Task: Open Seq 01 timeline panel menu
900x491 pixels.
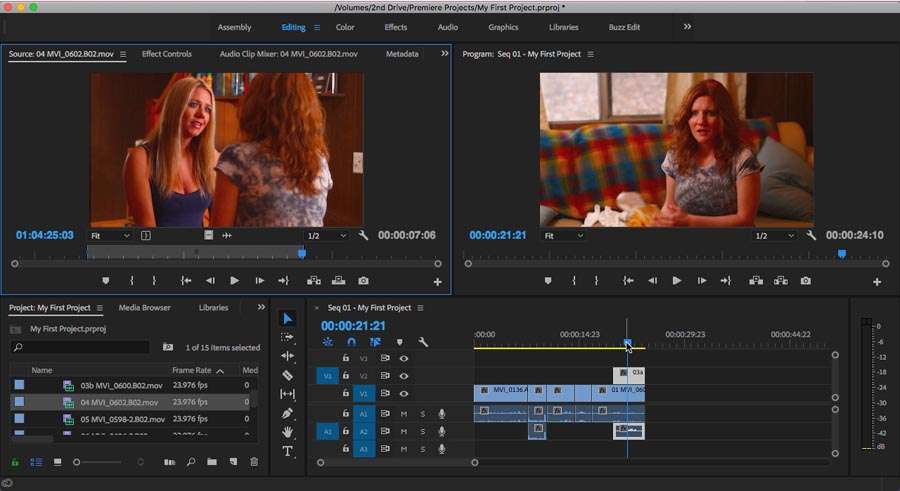Action: 420,308
